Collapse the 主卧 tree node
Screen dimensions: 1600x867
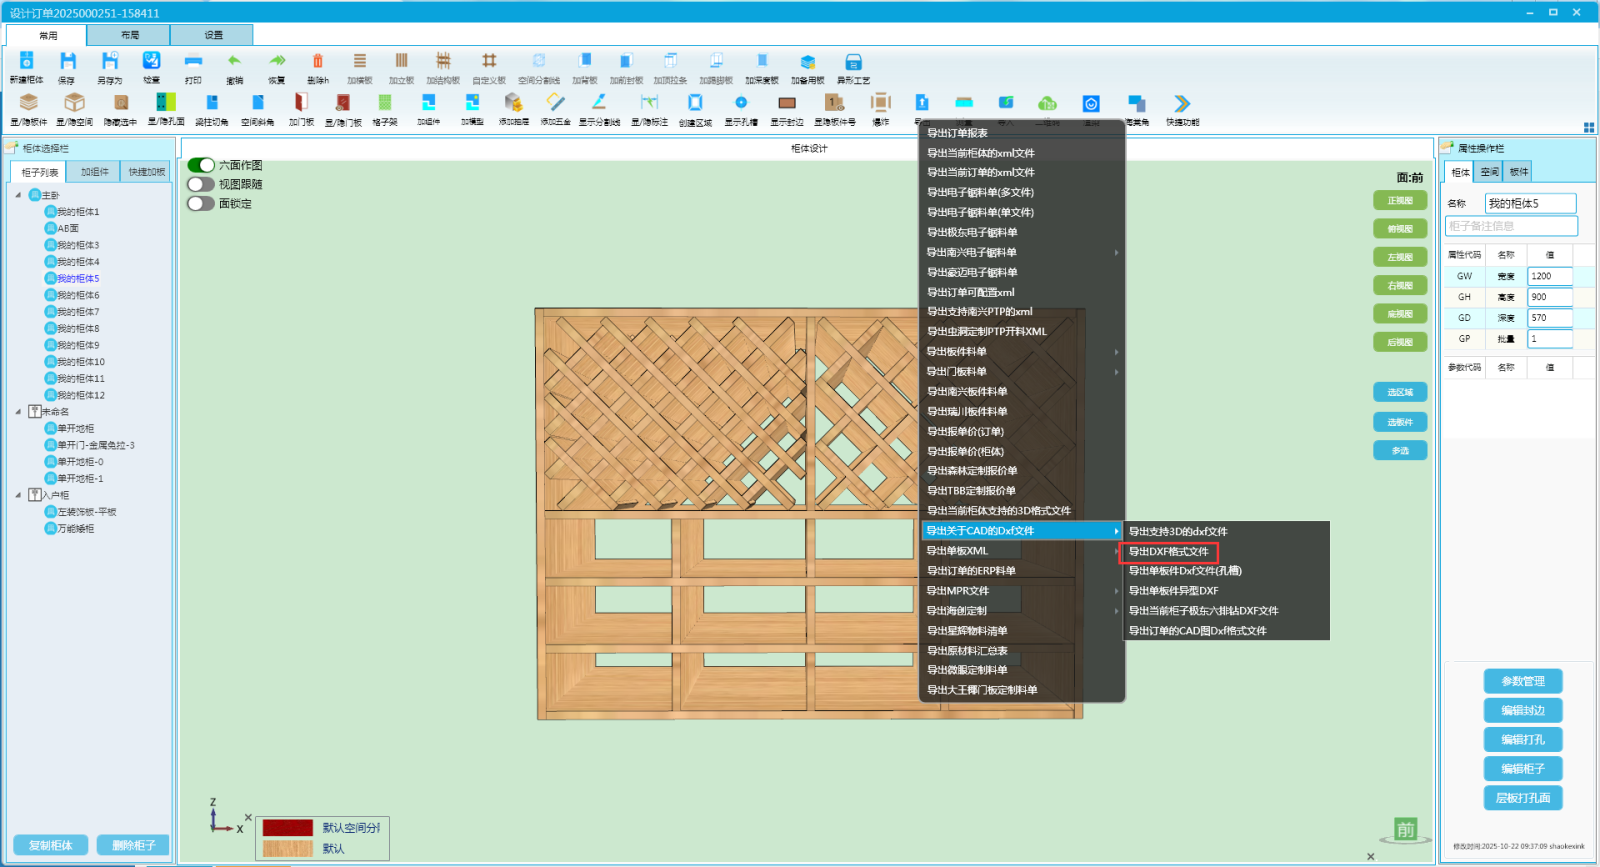(x=18, y=195)
